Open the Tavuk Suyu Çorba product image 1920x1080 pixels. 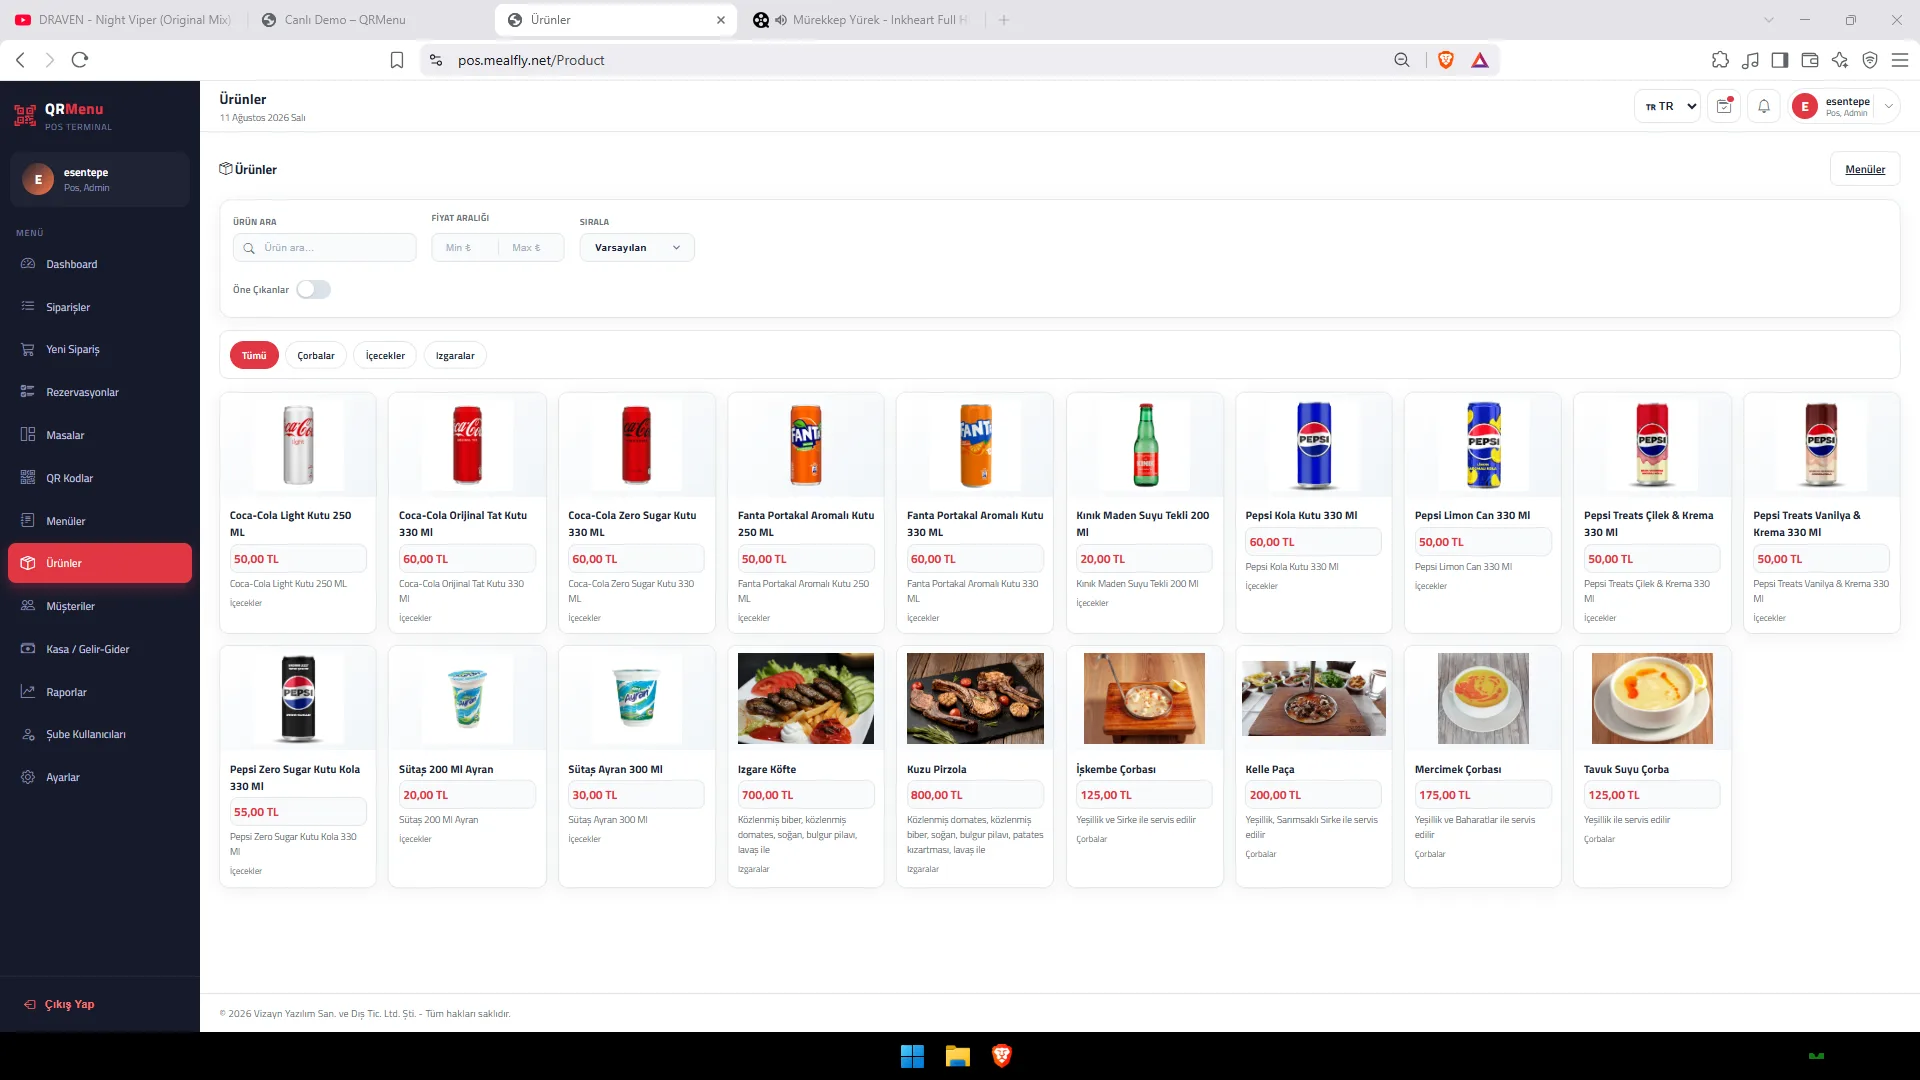point(1652,699)
